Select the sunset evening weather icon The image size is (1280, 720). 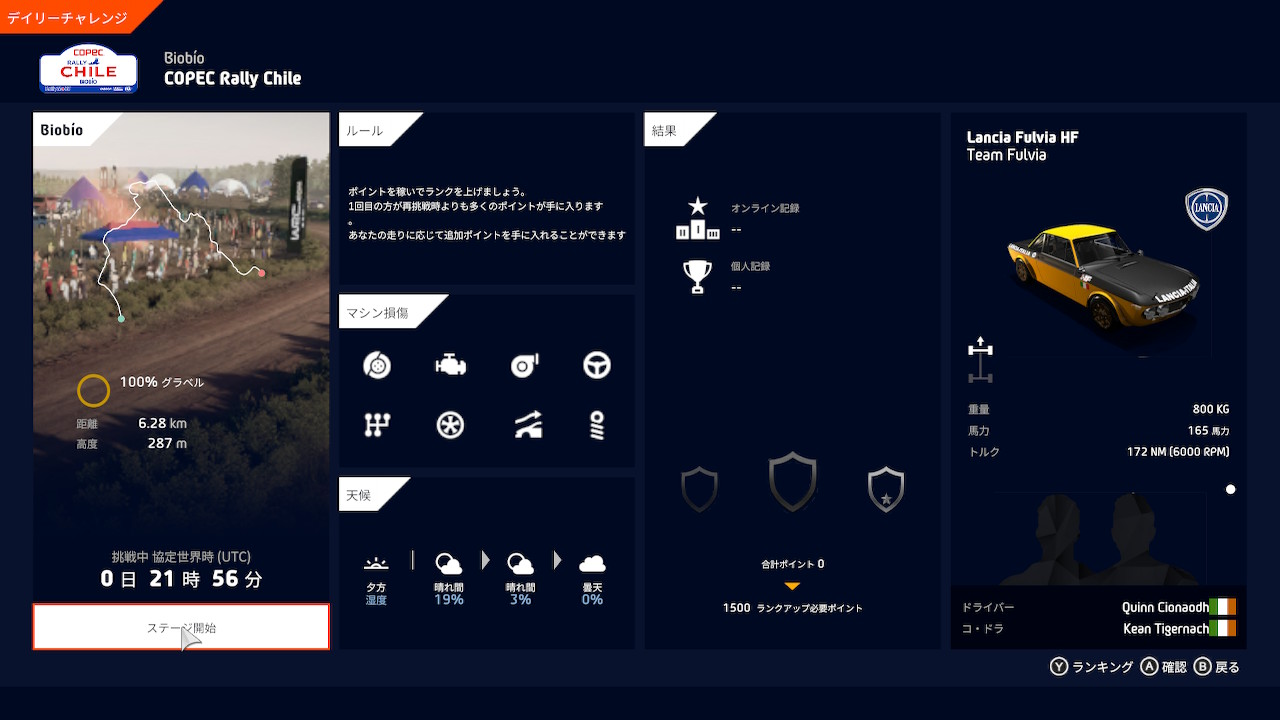tap(376, 564)
